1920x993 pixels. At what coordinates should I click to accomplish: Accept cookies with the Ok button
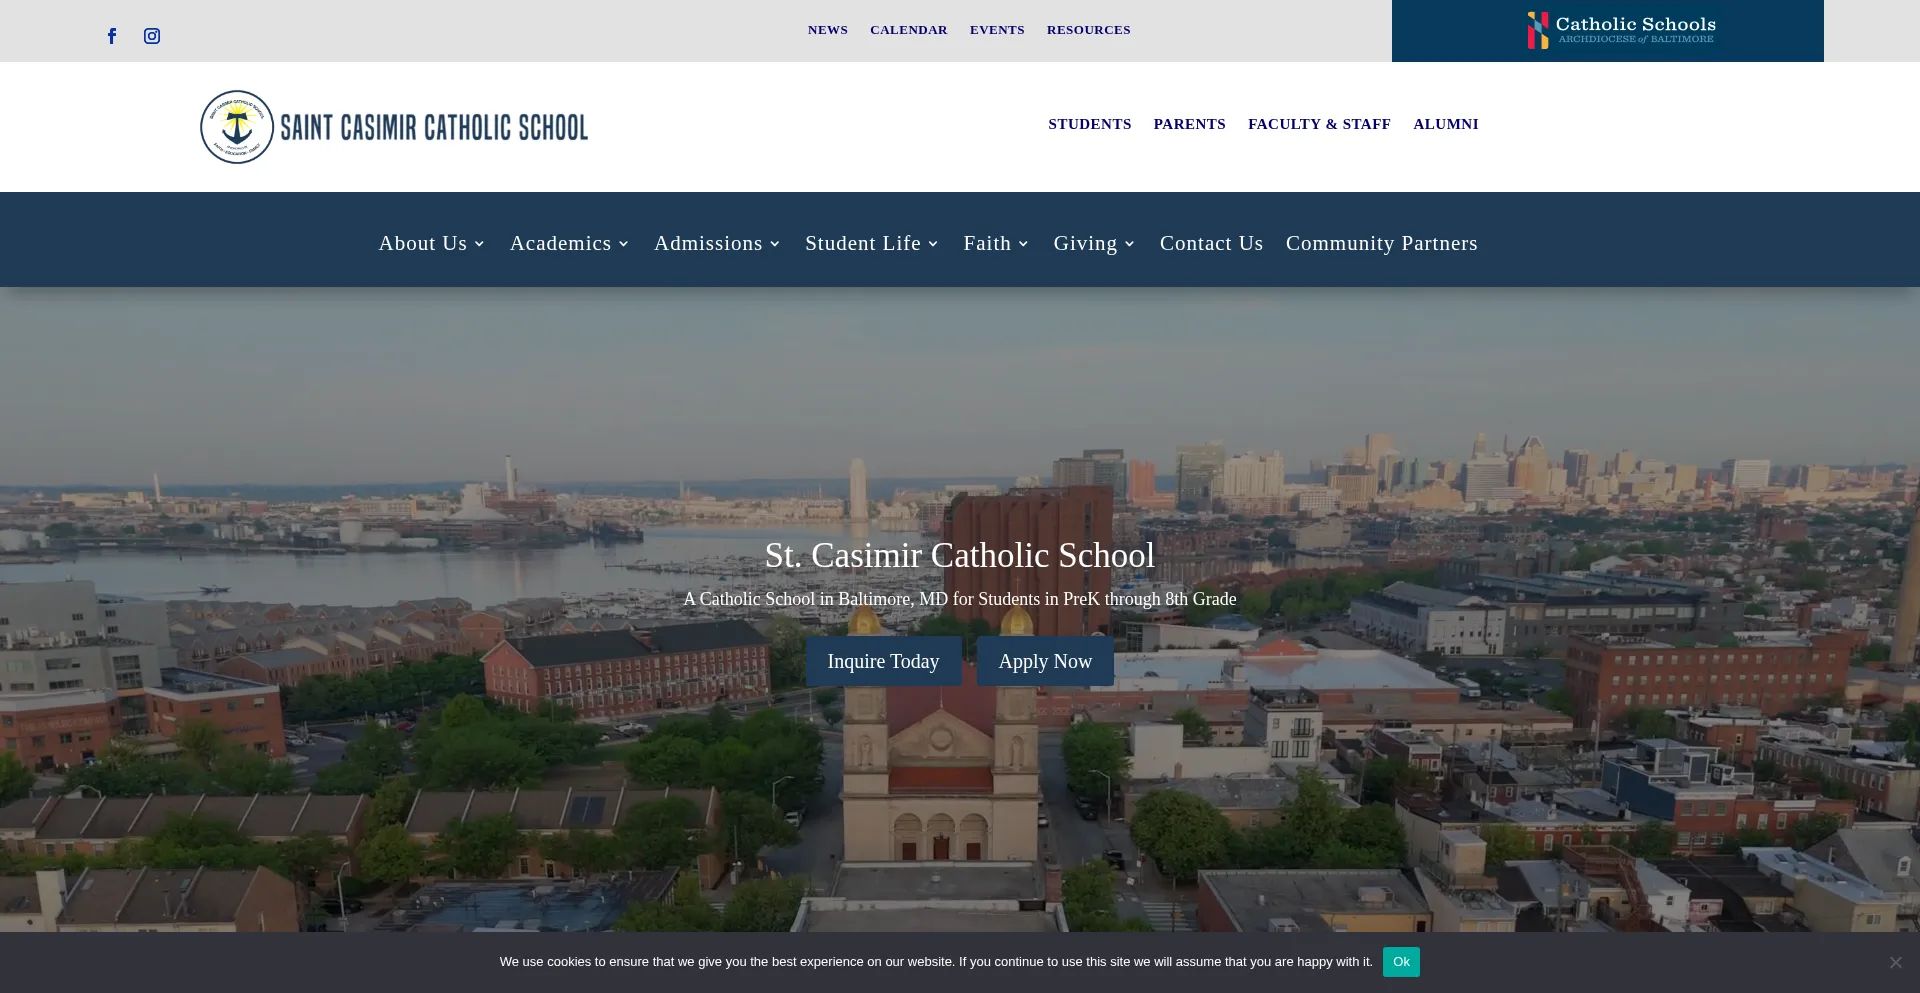1400,962
